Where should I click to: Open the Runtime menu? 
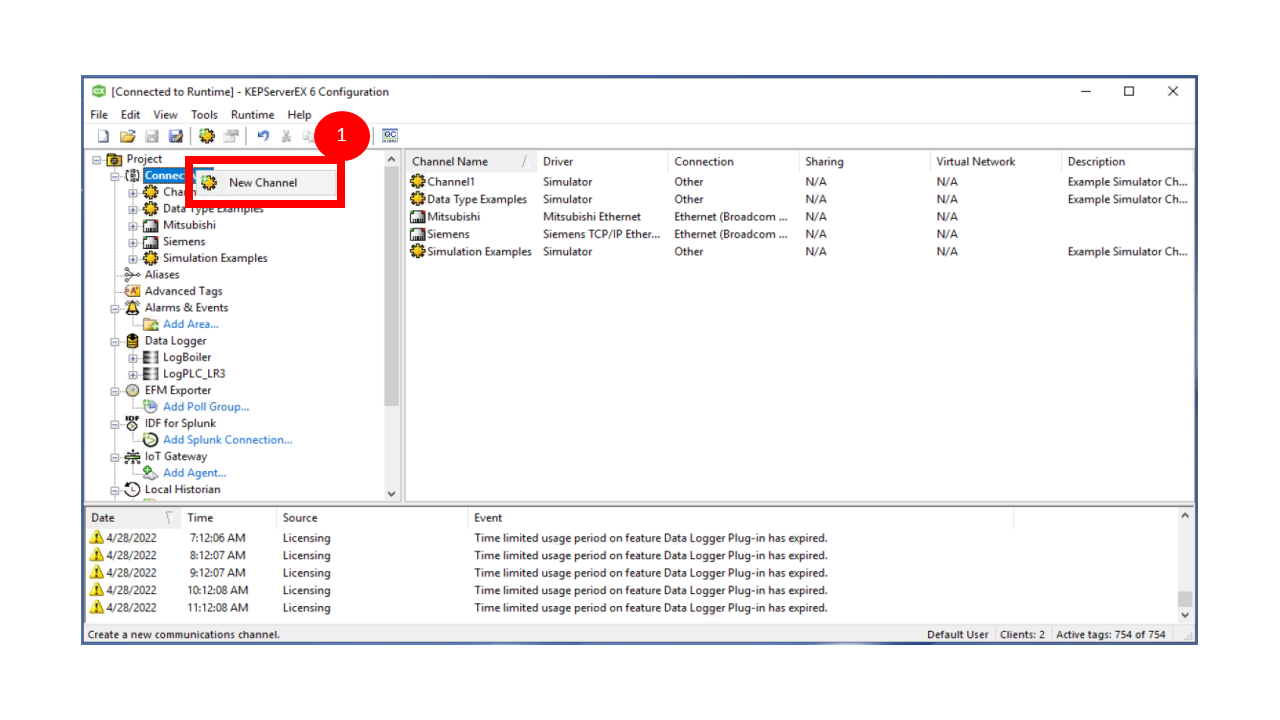(253, 115)
